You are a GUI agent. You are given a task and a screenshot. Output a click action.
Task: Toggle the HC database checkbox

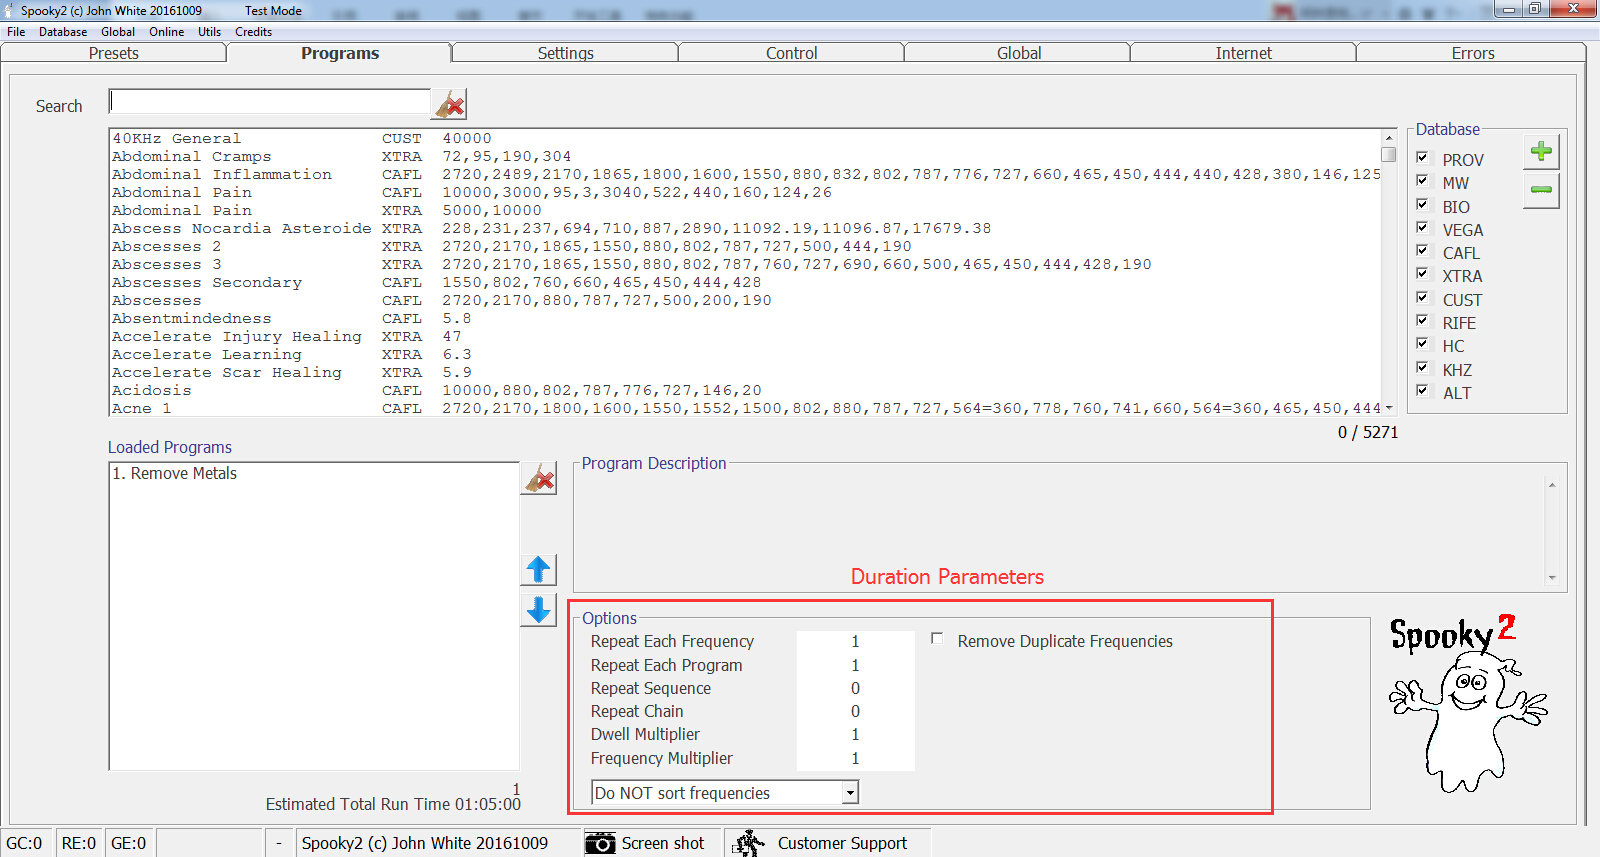[1422, 344]
